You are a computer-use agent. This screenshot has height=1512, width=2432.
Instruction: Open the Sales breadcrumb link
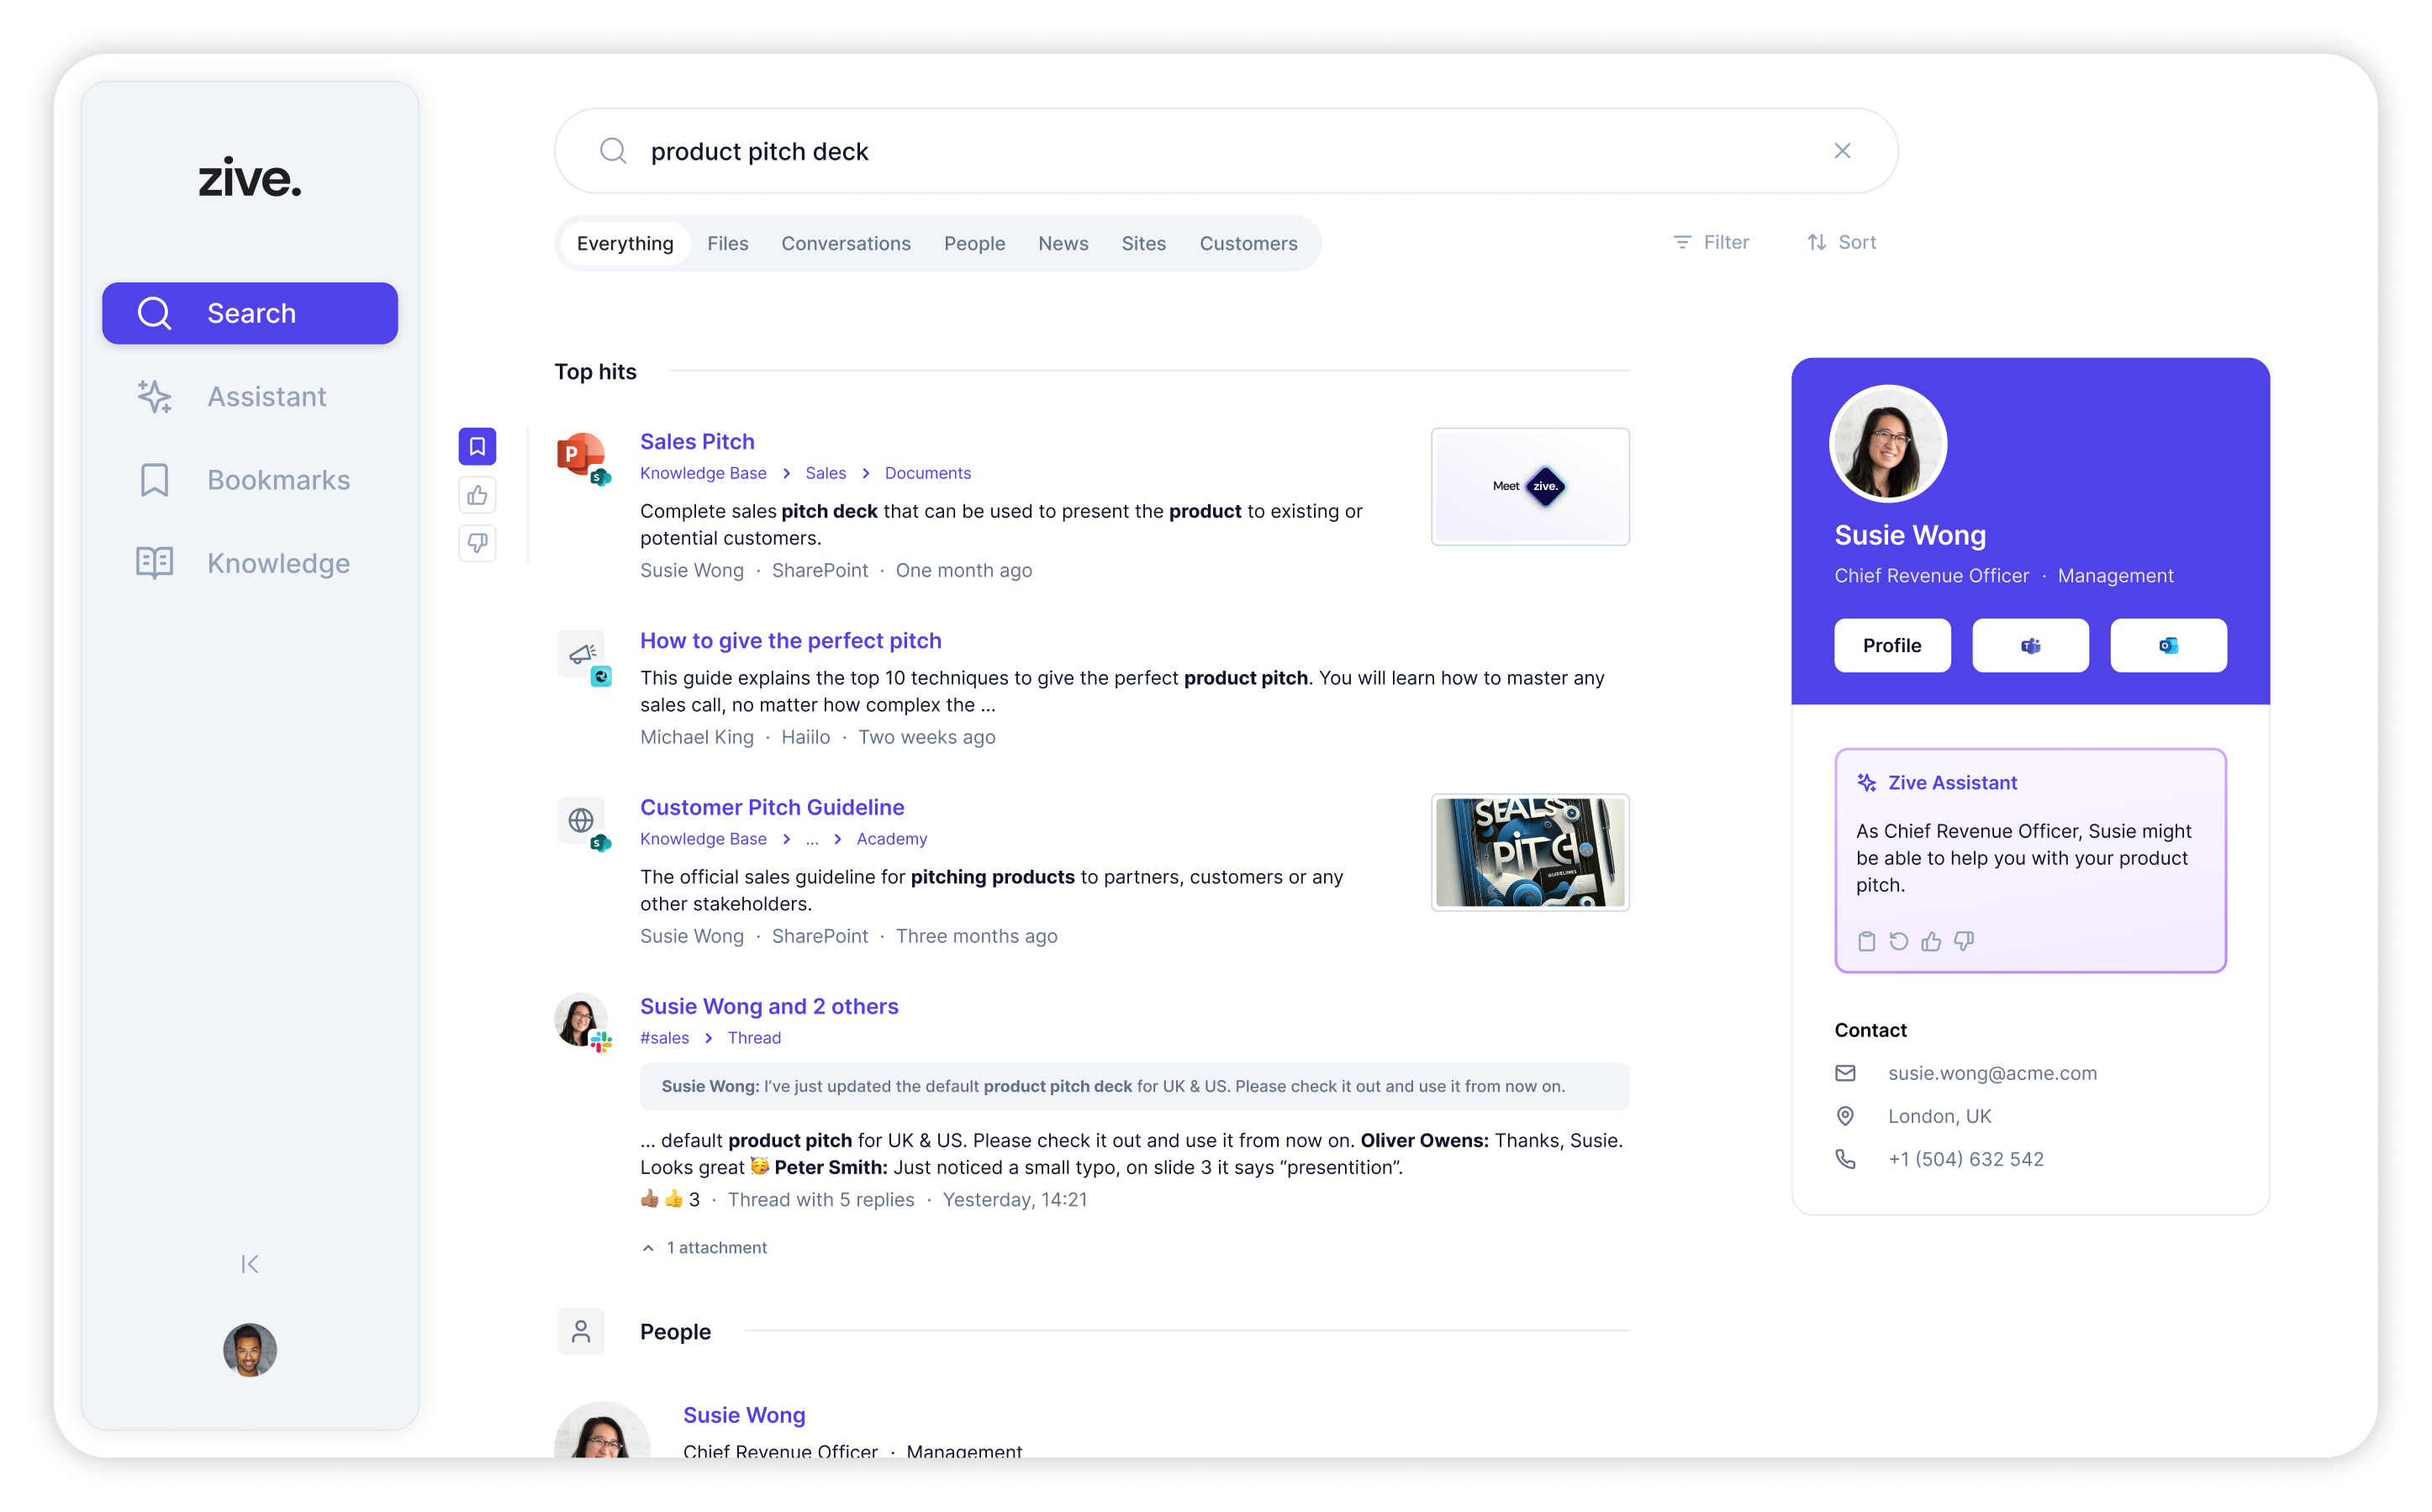(x=825, y=473)
